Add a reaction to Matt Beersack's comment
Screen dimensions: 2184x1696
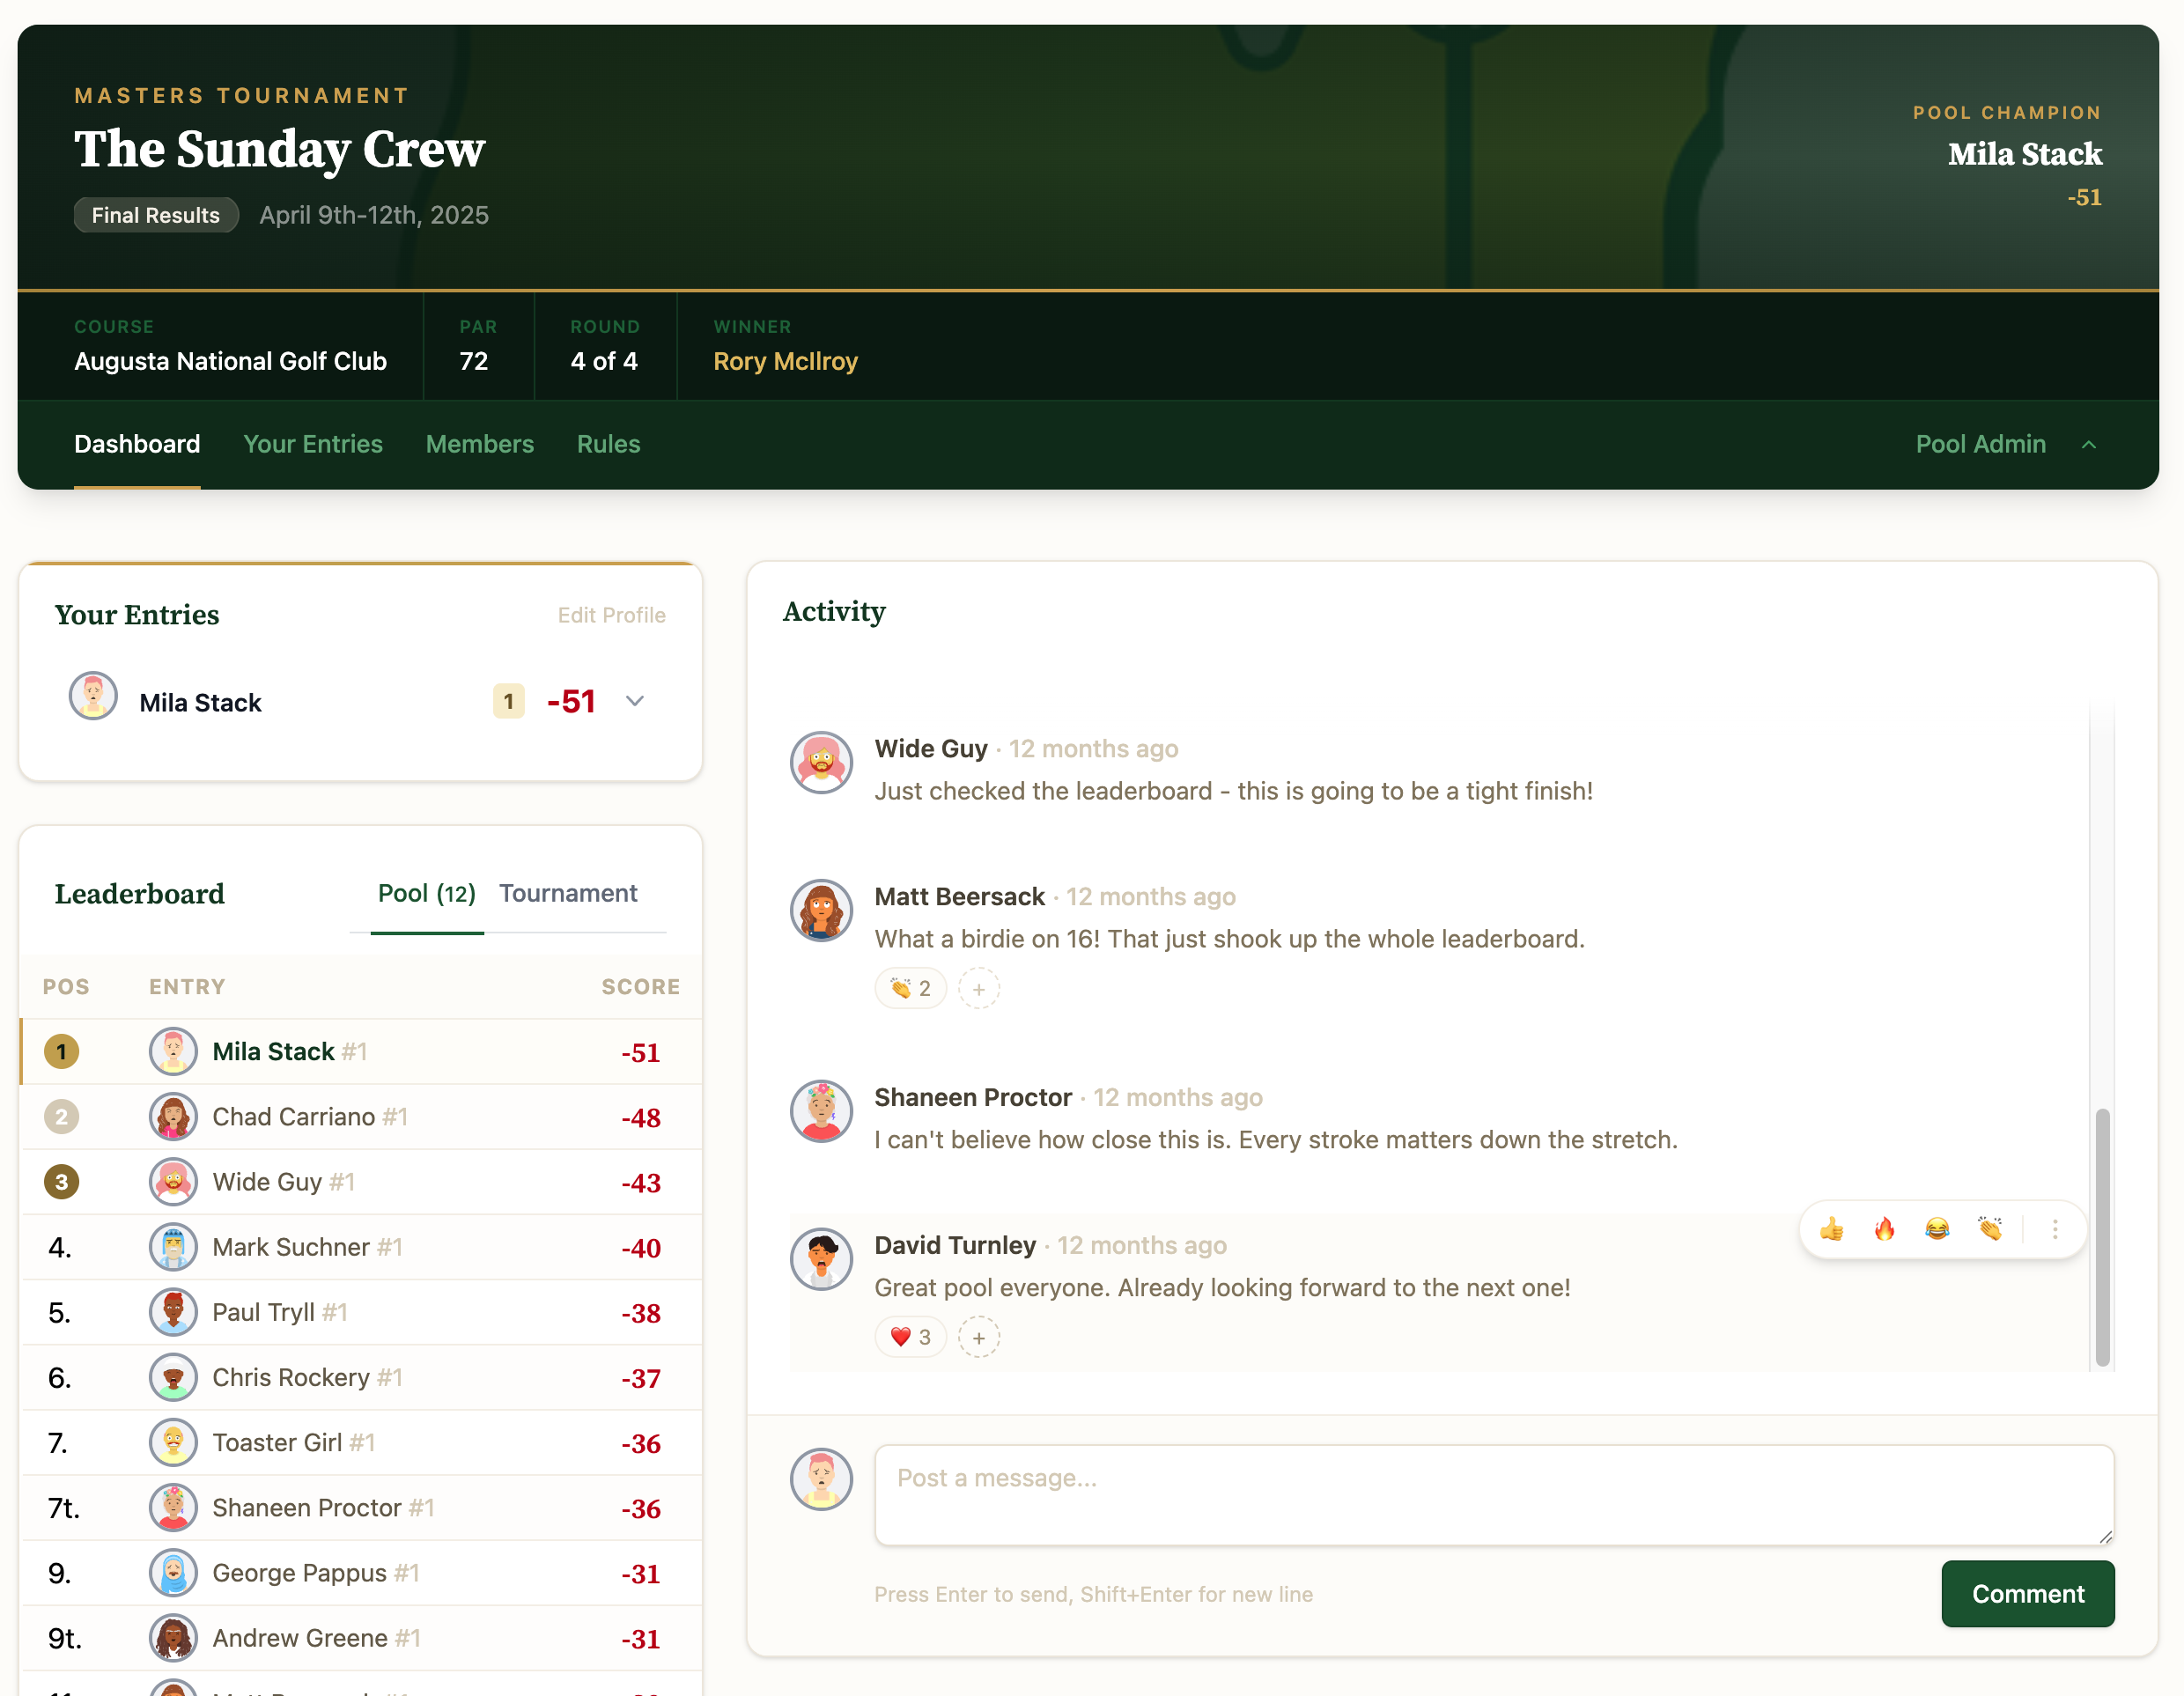point(978,988)
